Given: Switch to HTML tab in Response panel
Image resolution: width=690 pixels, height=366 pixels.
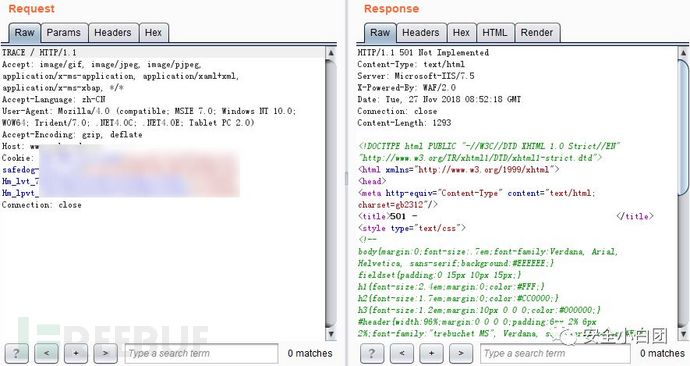Looking at the screenshot, I should 495,33.
